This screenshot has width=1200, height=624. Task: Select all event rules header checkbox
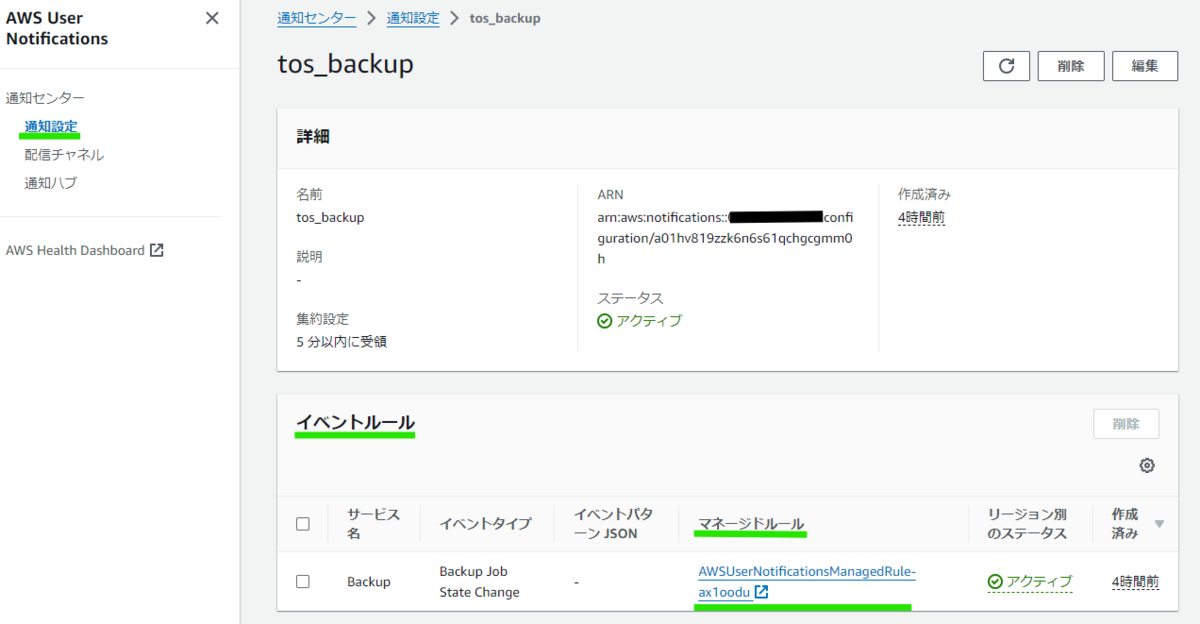pyautogui.click(x=303, y=524)
